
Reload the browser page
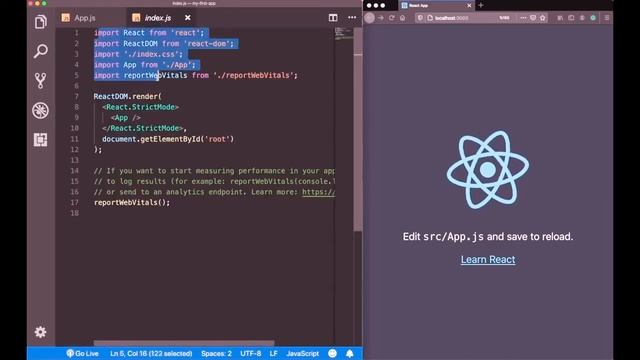(x=392, y=18)
